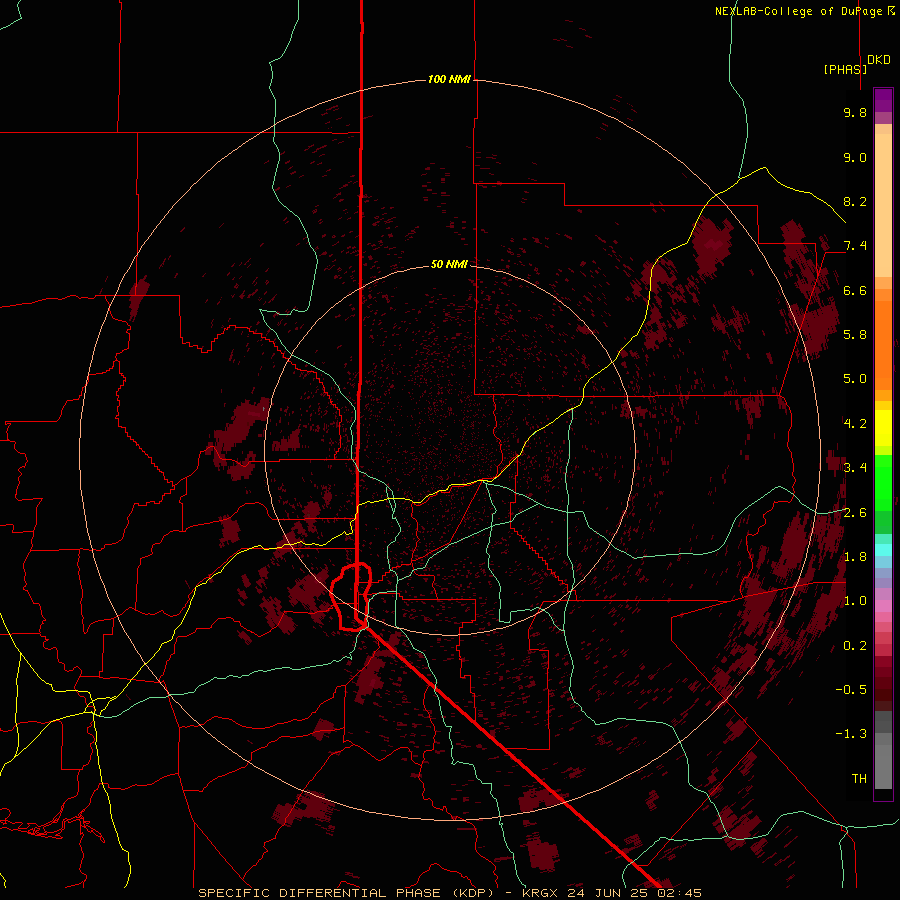
Task: Click the thick red outlined lake polygon
Action: point(351,597)
